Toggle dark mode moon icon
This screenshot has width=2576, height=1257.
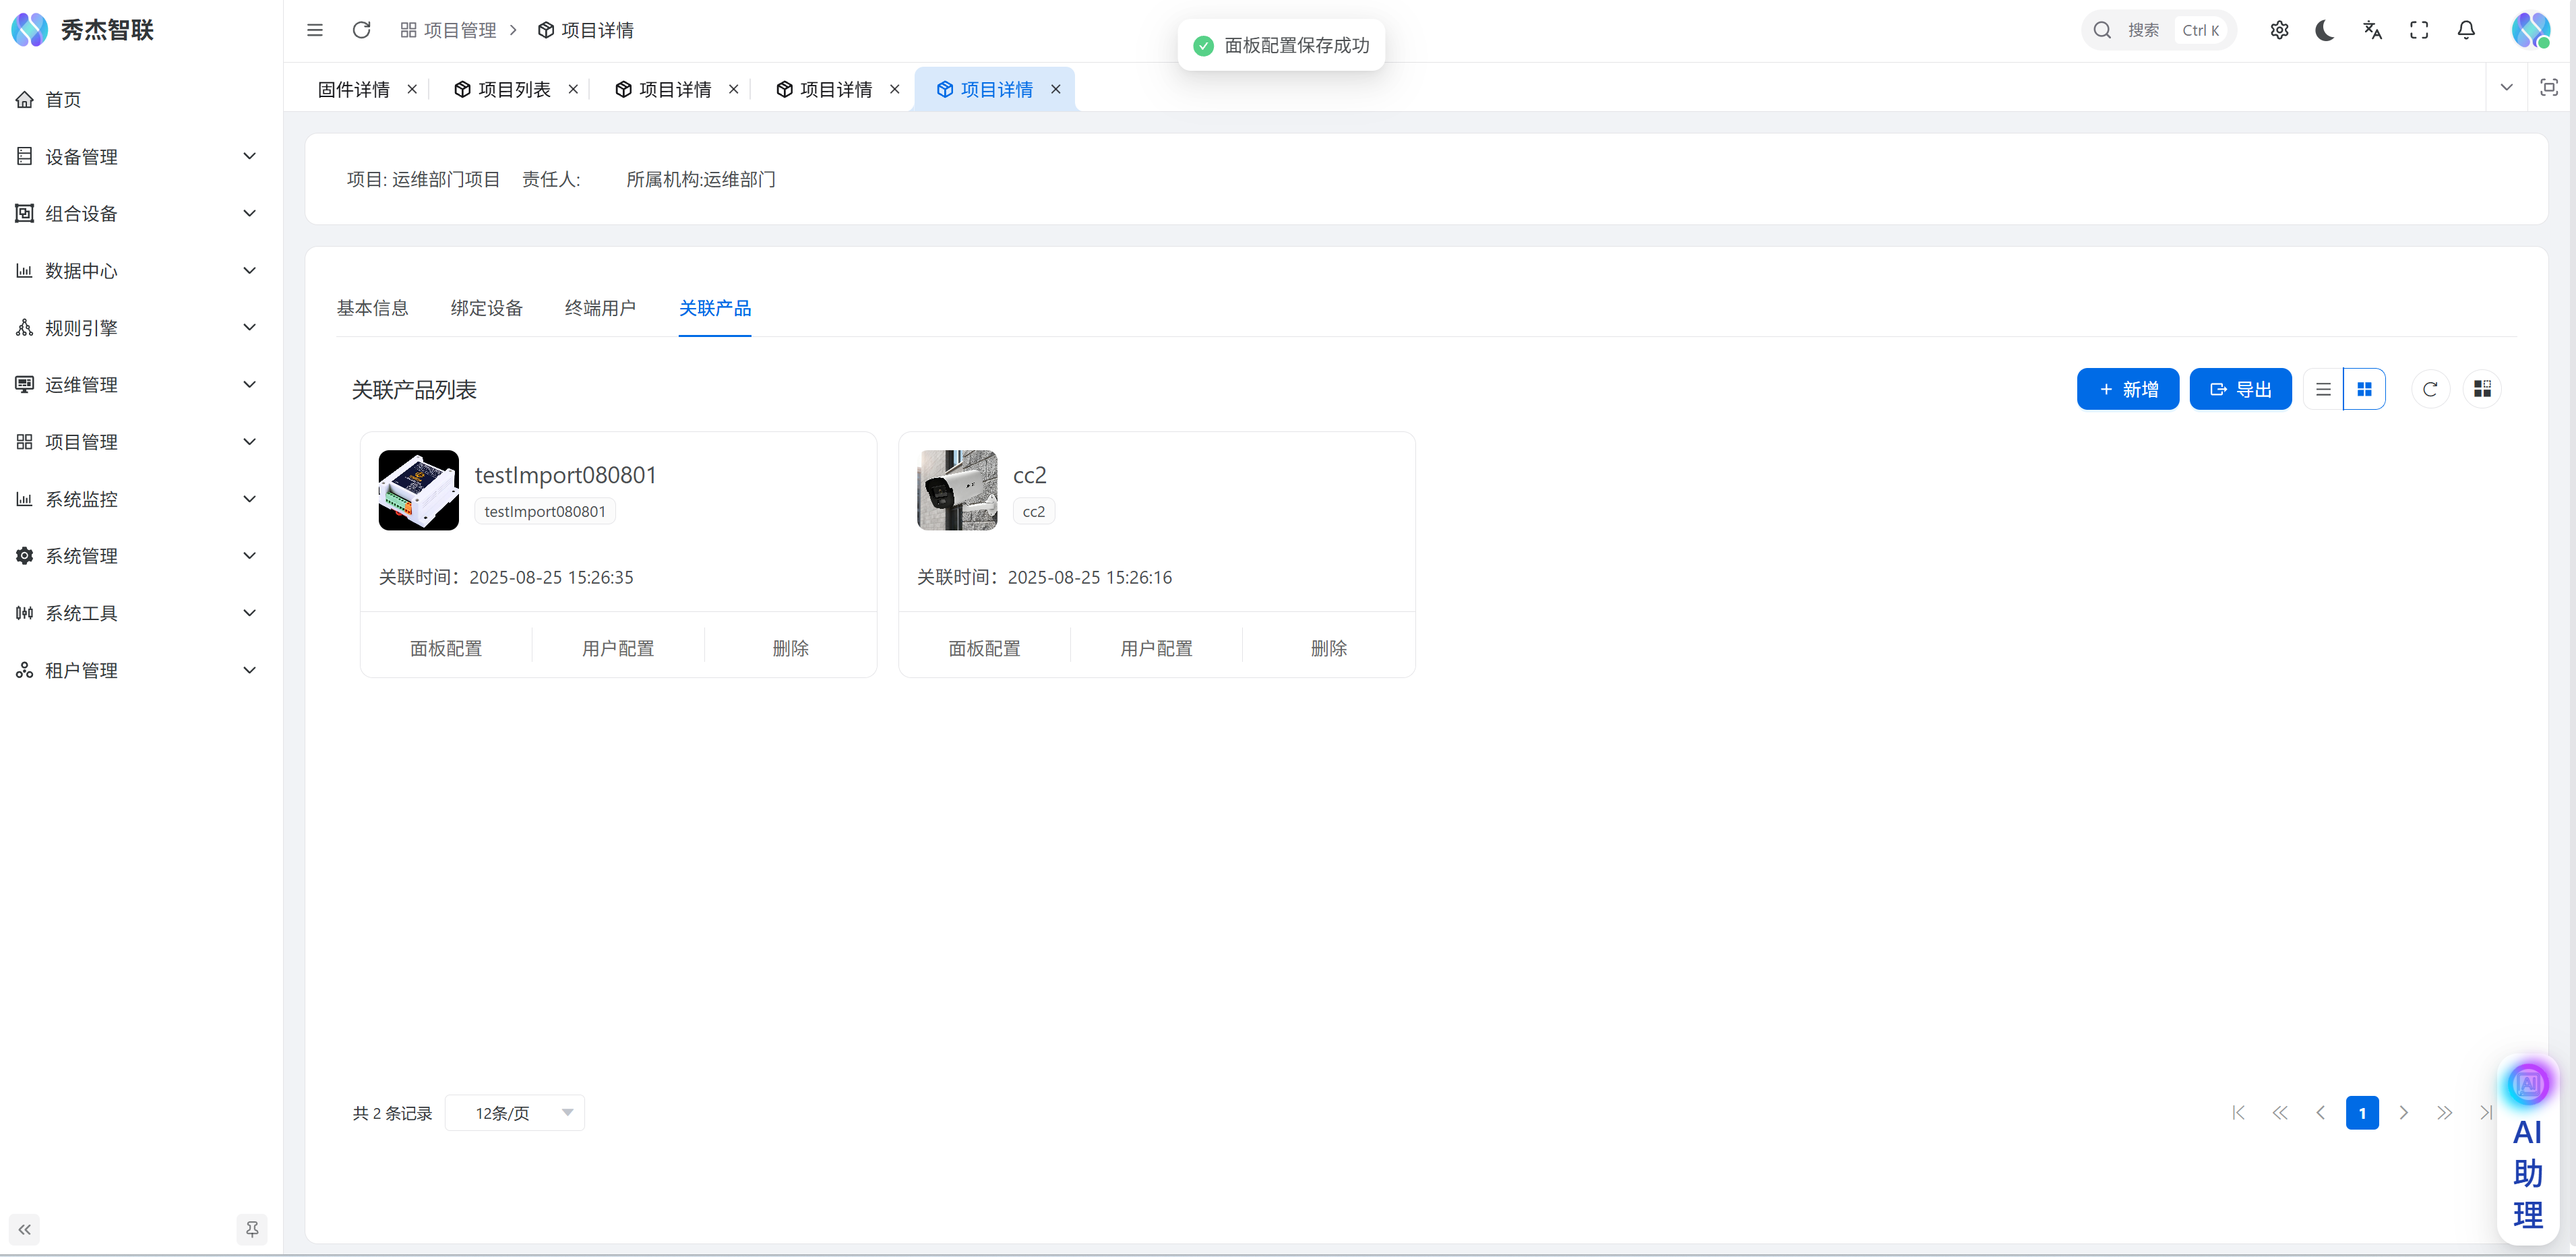click(x=2324, y=30)
